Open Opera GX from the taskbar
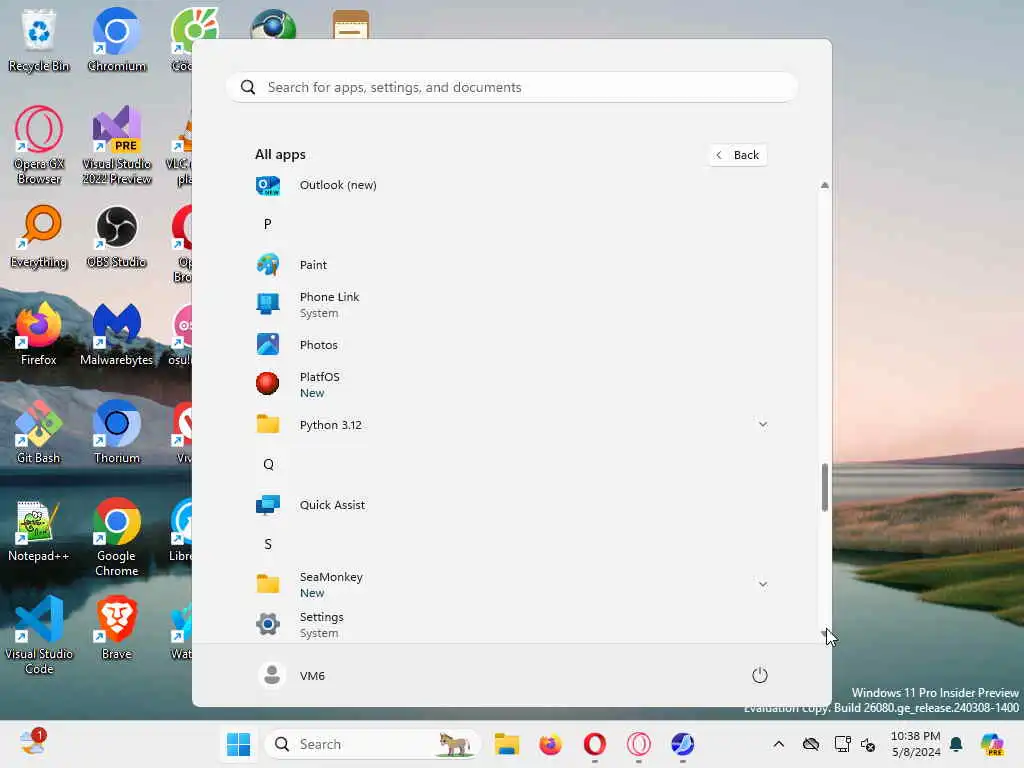The height and width of the screenshot is (768, 1024). [x=639, y=744]
